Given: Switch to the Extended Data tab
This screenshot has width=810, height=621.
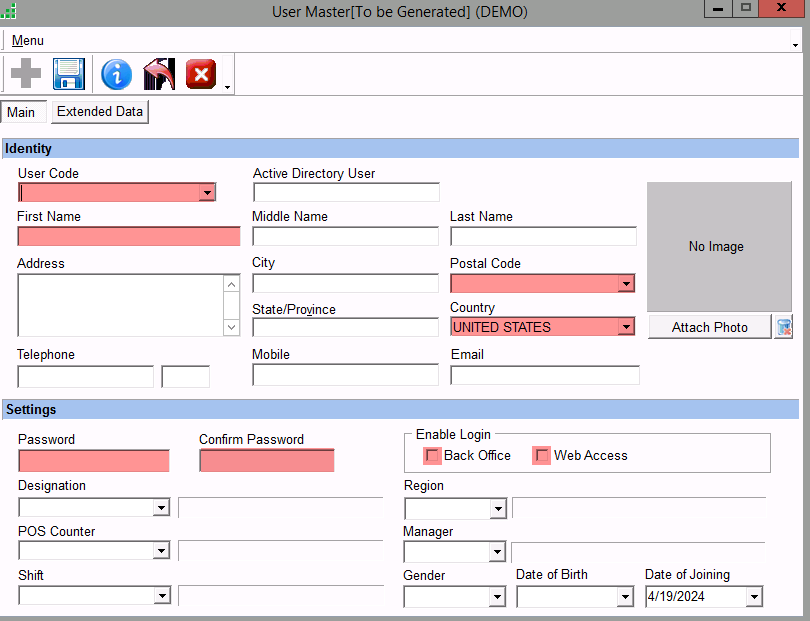Looking at the screenshot, I should tap(100, 112).
